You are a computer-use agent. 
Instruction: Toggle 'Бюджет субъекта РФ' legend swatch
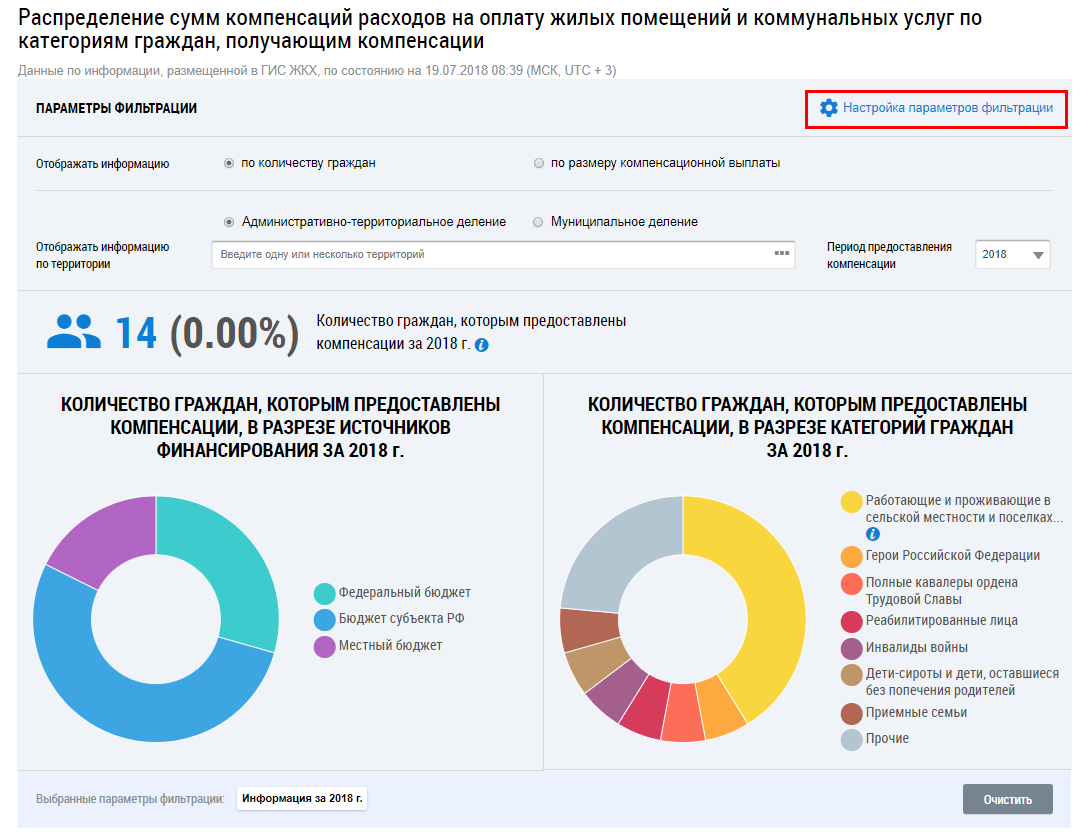click(324, 619)
